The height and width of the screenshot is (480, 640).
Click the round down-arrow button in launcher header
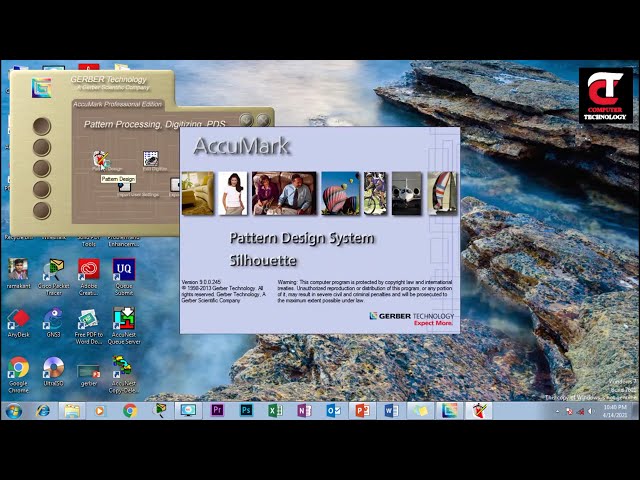(x=247, y=120)
